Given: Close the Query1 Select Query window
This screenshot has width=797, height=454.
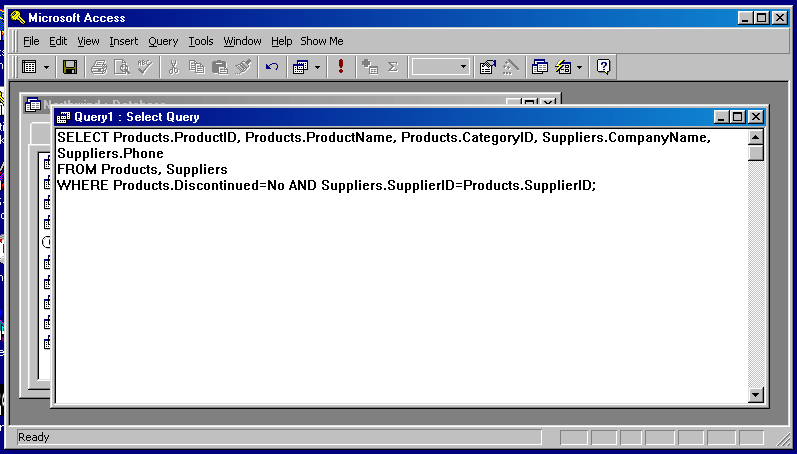Looking at the screenshot, I should [756, 117].
